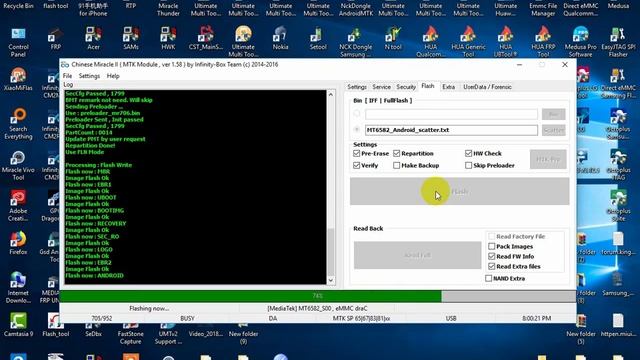Viewport: 640px width, 360px height.
Task: Open Medusa Pro Software shortcut
Action: 580,42
